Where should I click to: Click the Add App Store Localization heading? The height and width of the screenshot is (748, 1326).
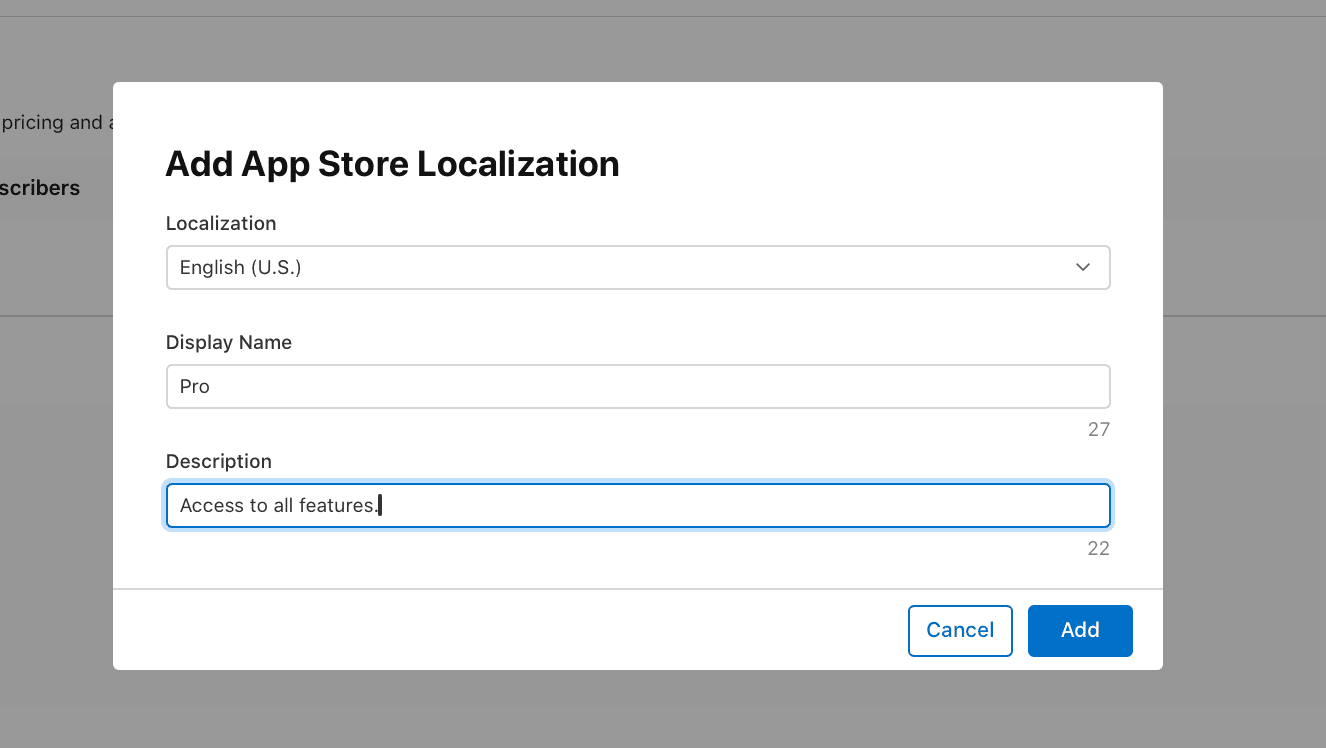pyautogui.click(x=392, y=164)
